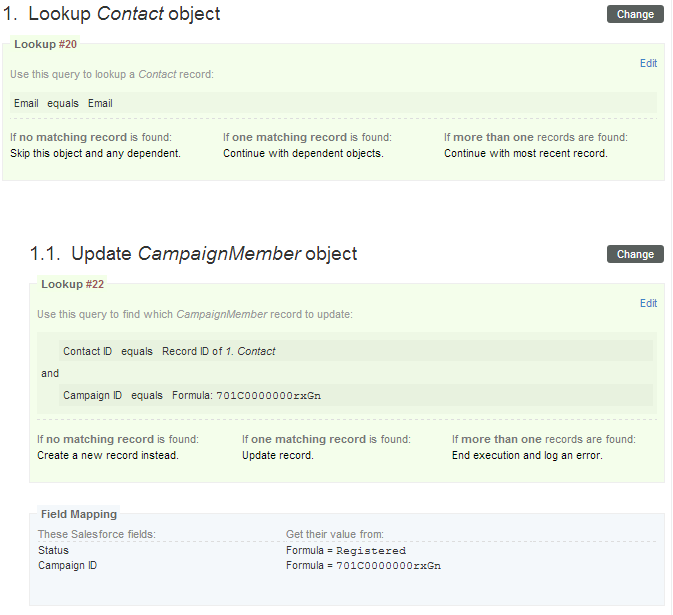673x615 pixels.
Task: Click 'Use this query to find which CampaignMember' text
Action: (195, 314)
